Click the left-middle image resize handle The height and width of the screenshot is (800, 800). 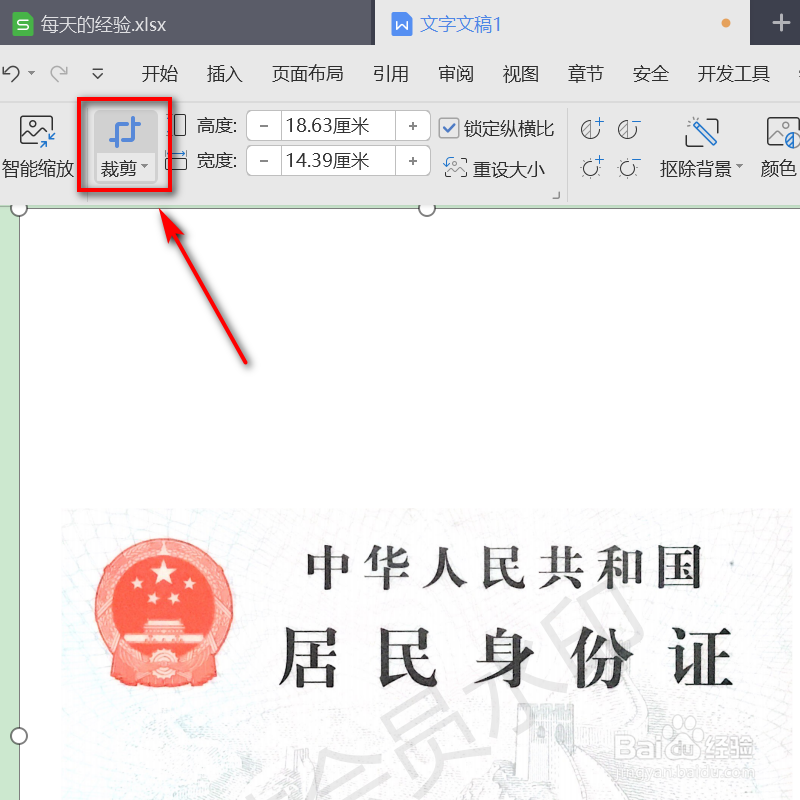tap(19, 736)
